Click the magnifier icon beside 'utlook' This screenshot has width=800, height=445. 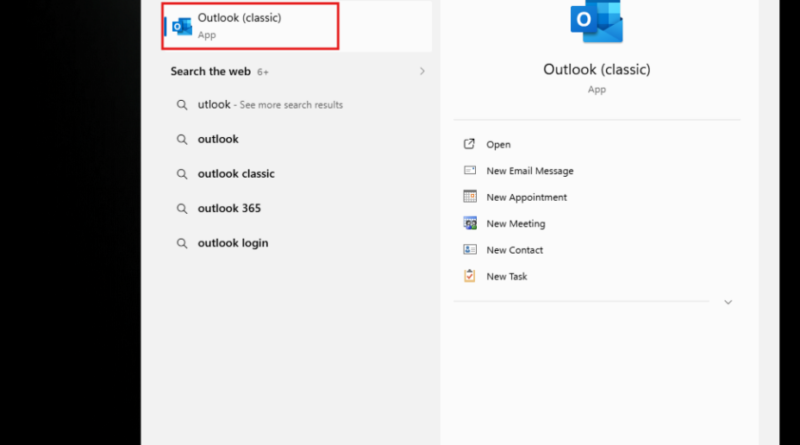pos(182,105)
